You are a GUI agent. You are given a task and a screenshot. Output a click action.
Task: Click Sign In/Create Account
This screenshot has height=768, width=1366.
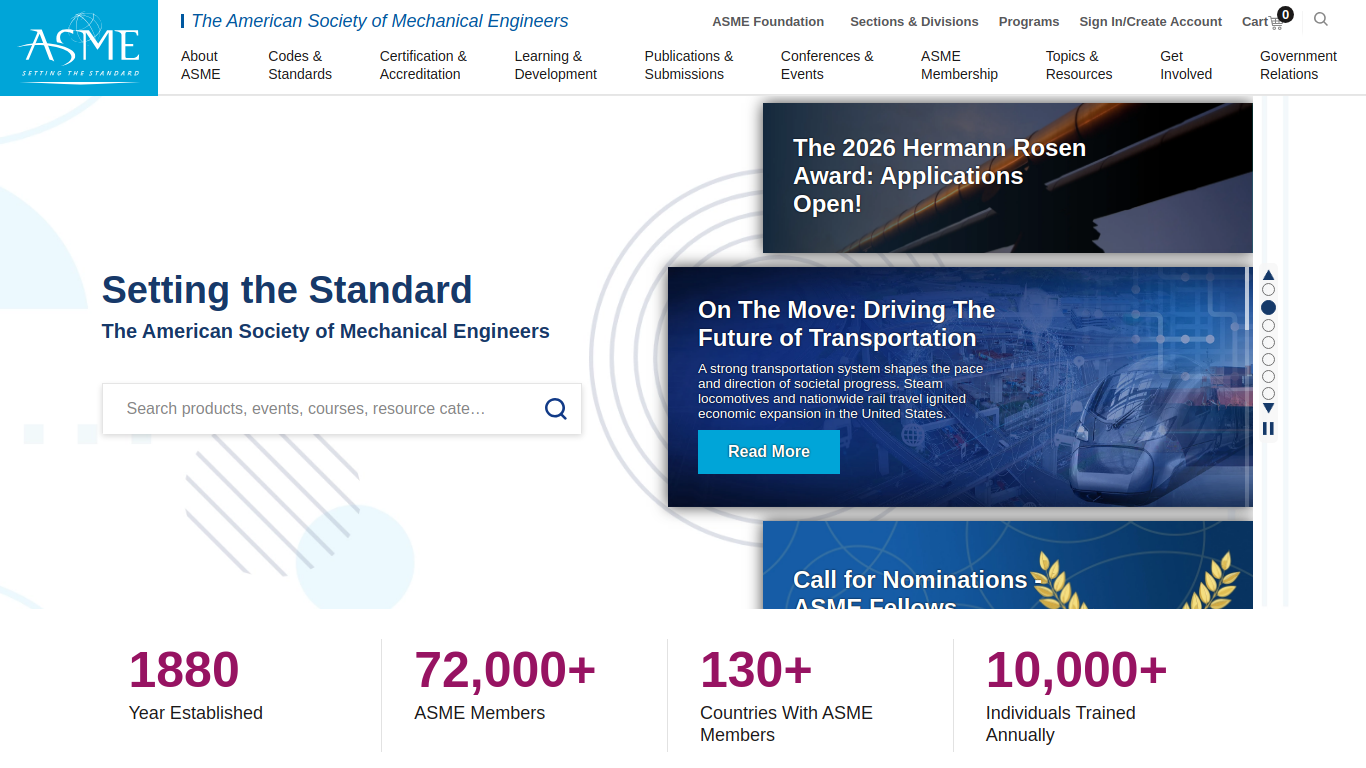point(1150,21)
